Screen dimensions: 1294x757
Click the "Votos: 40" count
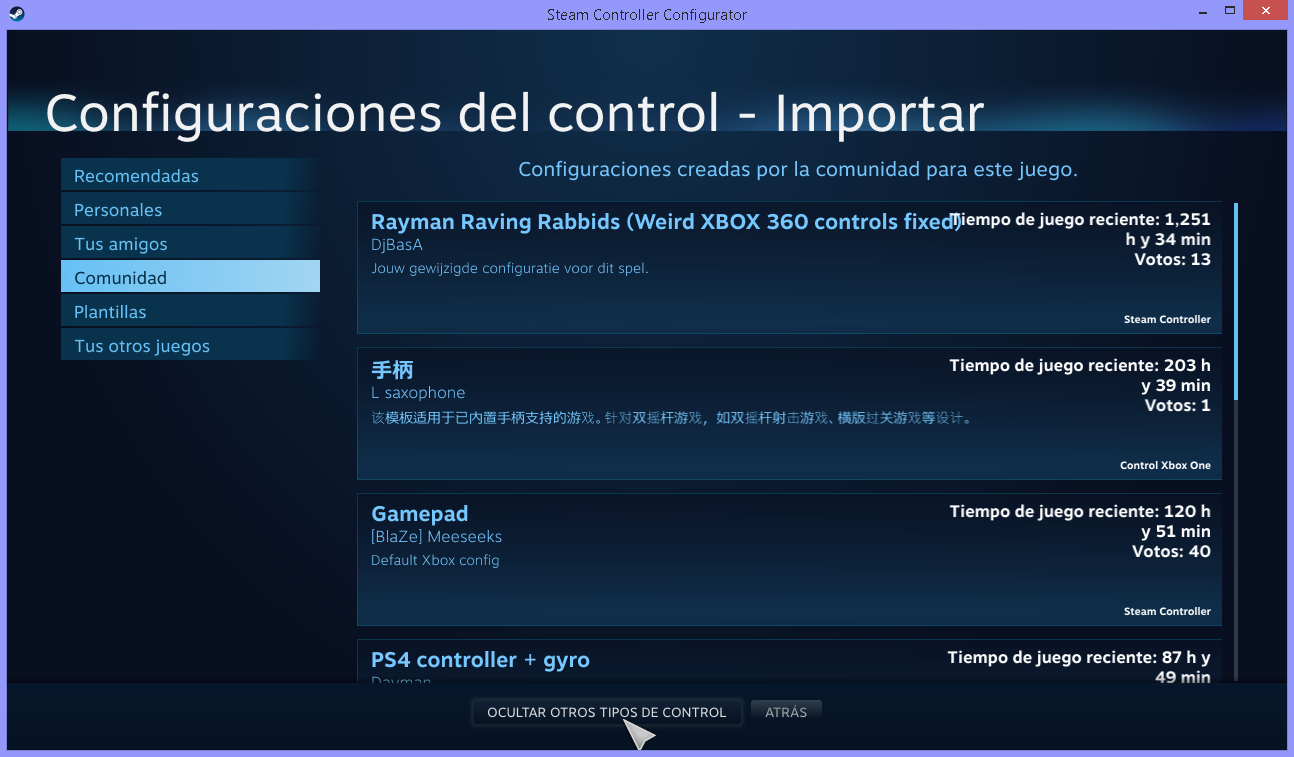(1171, 552)
